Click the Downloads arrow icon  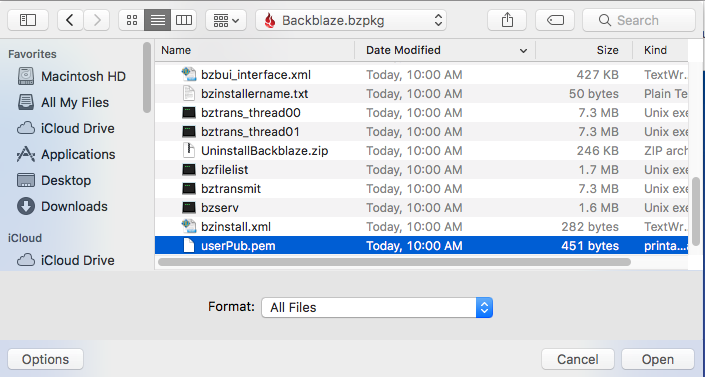click(26, 206)
